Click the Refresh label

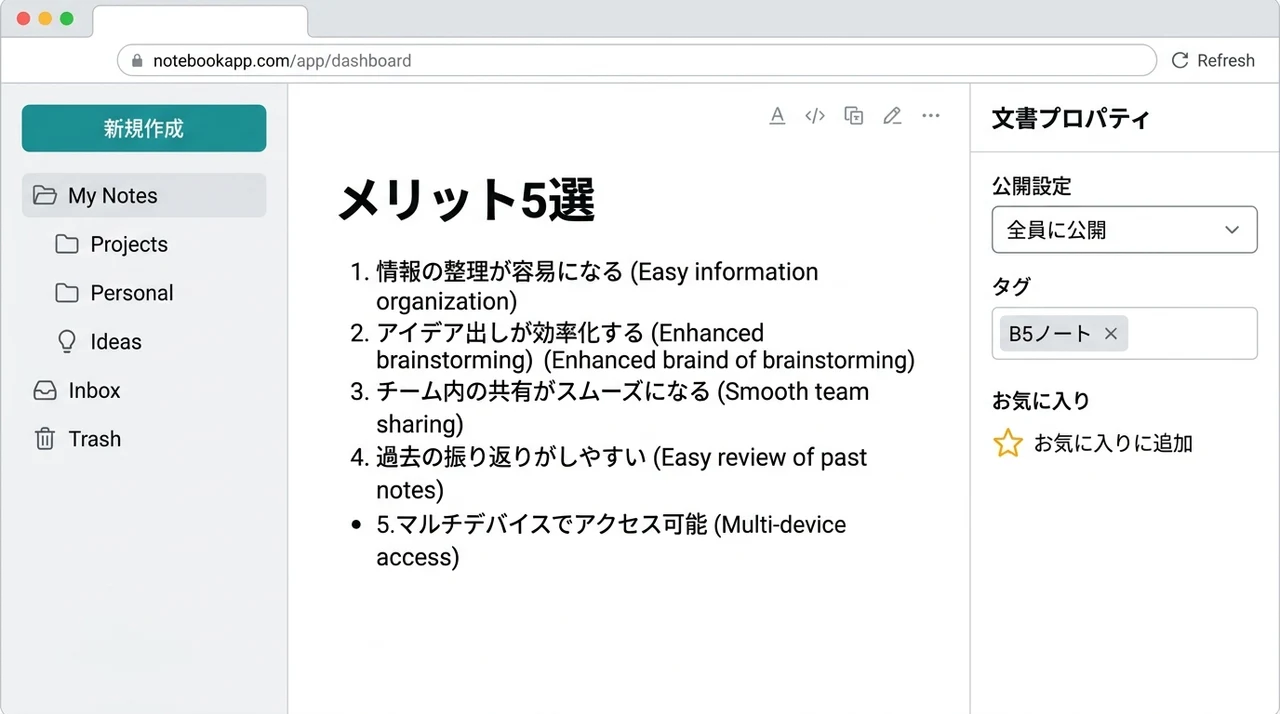1226,60
